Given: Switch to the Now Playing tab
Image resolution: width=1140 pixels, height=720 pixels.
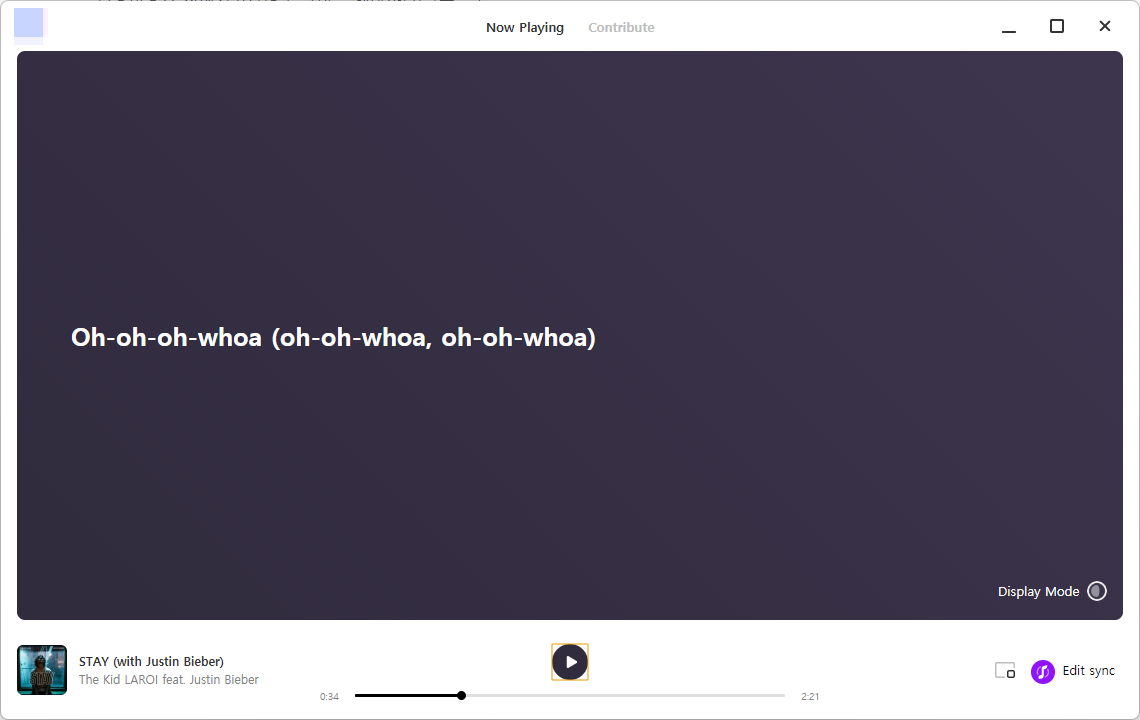Looking at the screenshot, I should [x=524, y=28].
